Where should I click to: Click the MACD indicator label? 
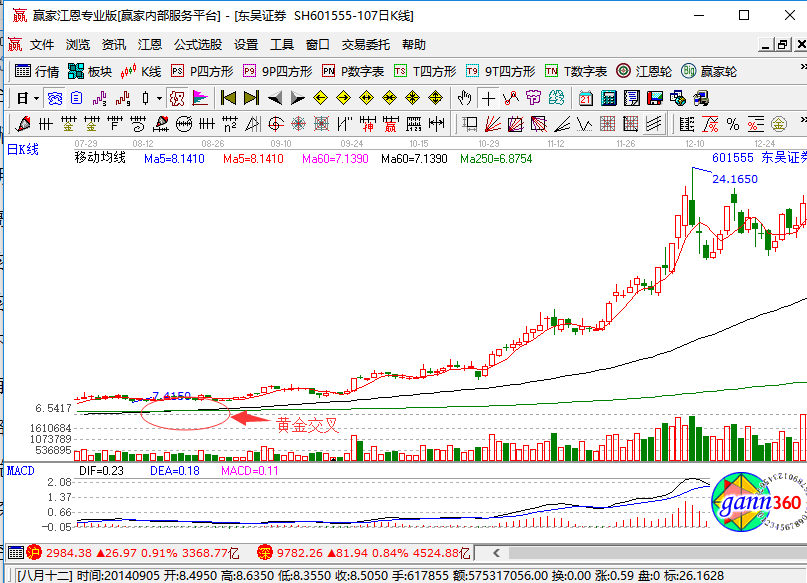click(x=21, y=471)
